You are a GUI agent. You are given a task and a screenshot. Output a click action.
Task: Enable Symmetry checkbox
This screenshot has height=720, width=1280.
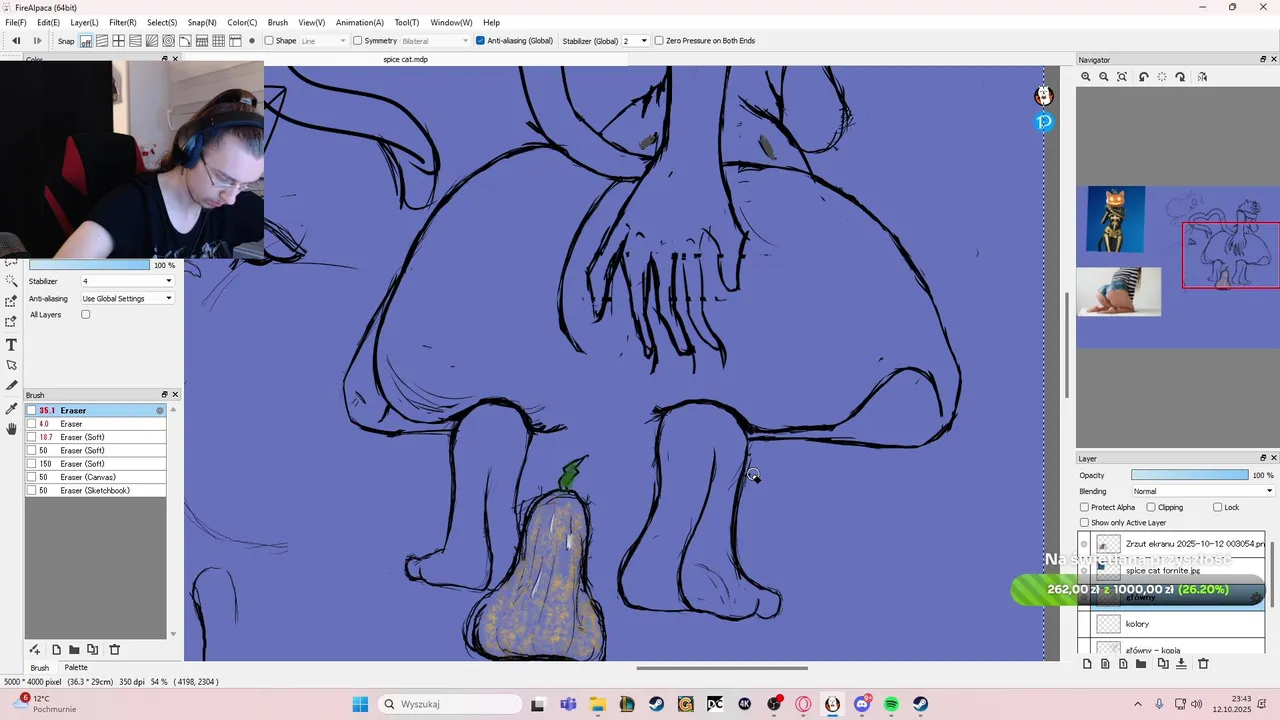(358, 41)
